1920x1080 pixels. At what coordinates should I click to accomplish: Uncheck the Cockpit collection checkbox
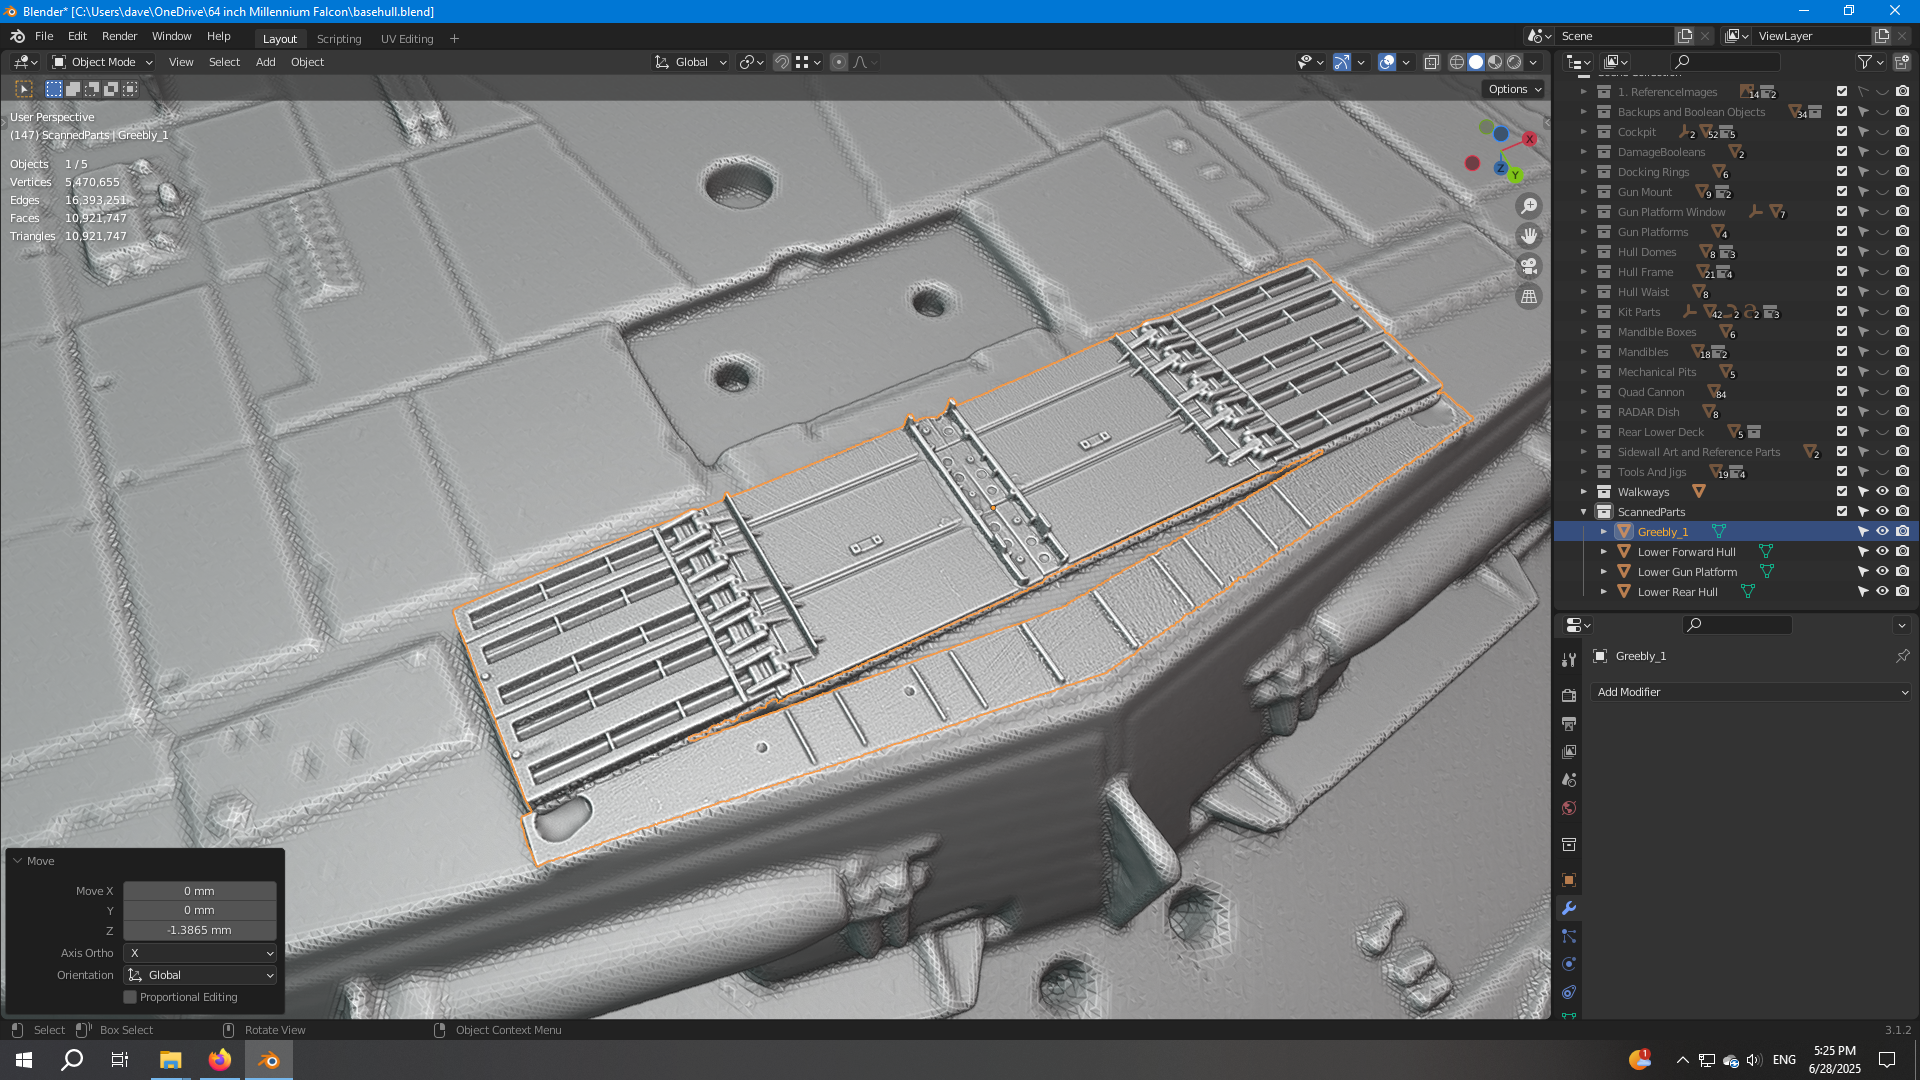[x=1842, y=132]
